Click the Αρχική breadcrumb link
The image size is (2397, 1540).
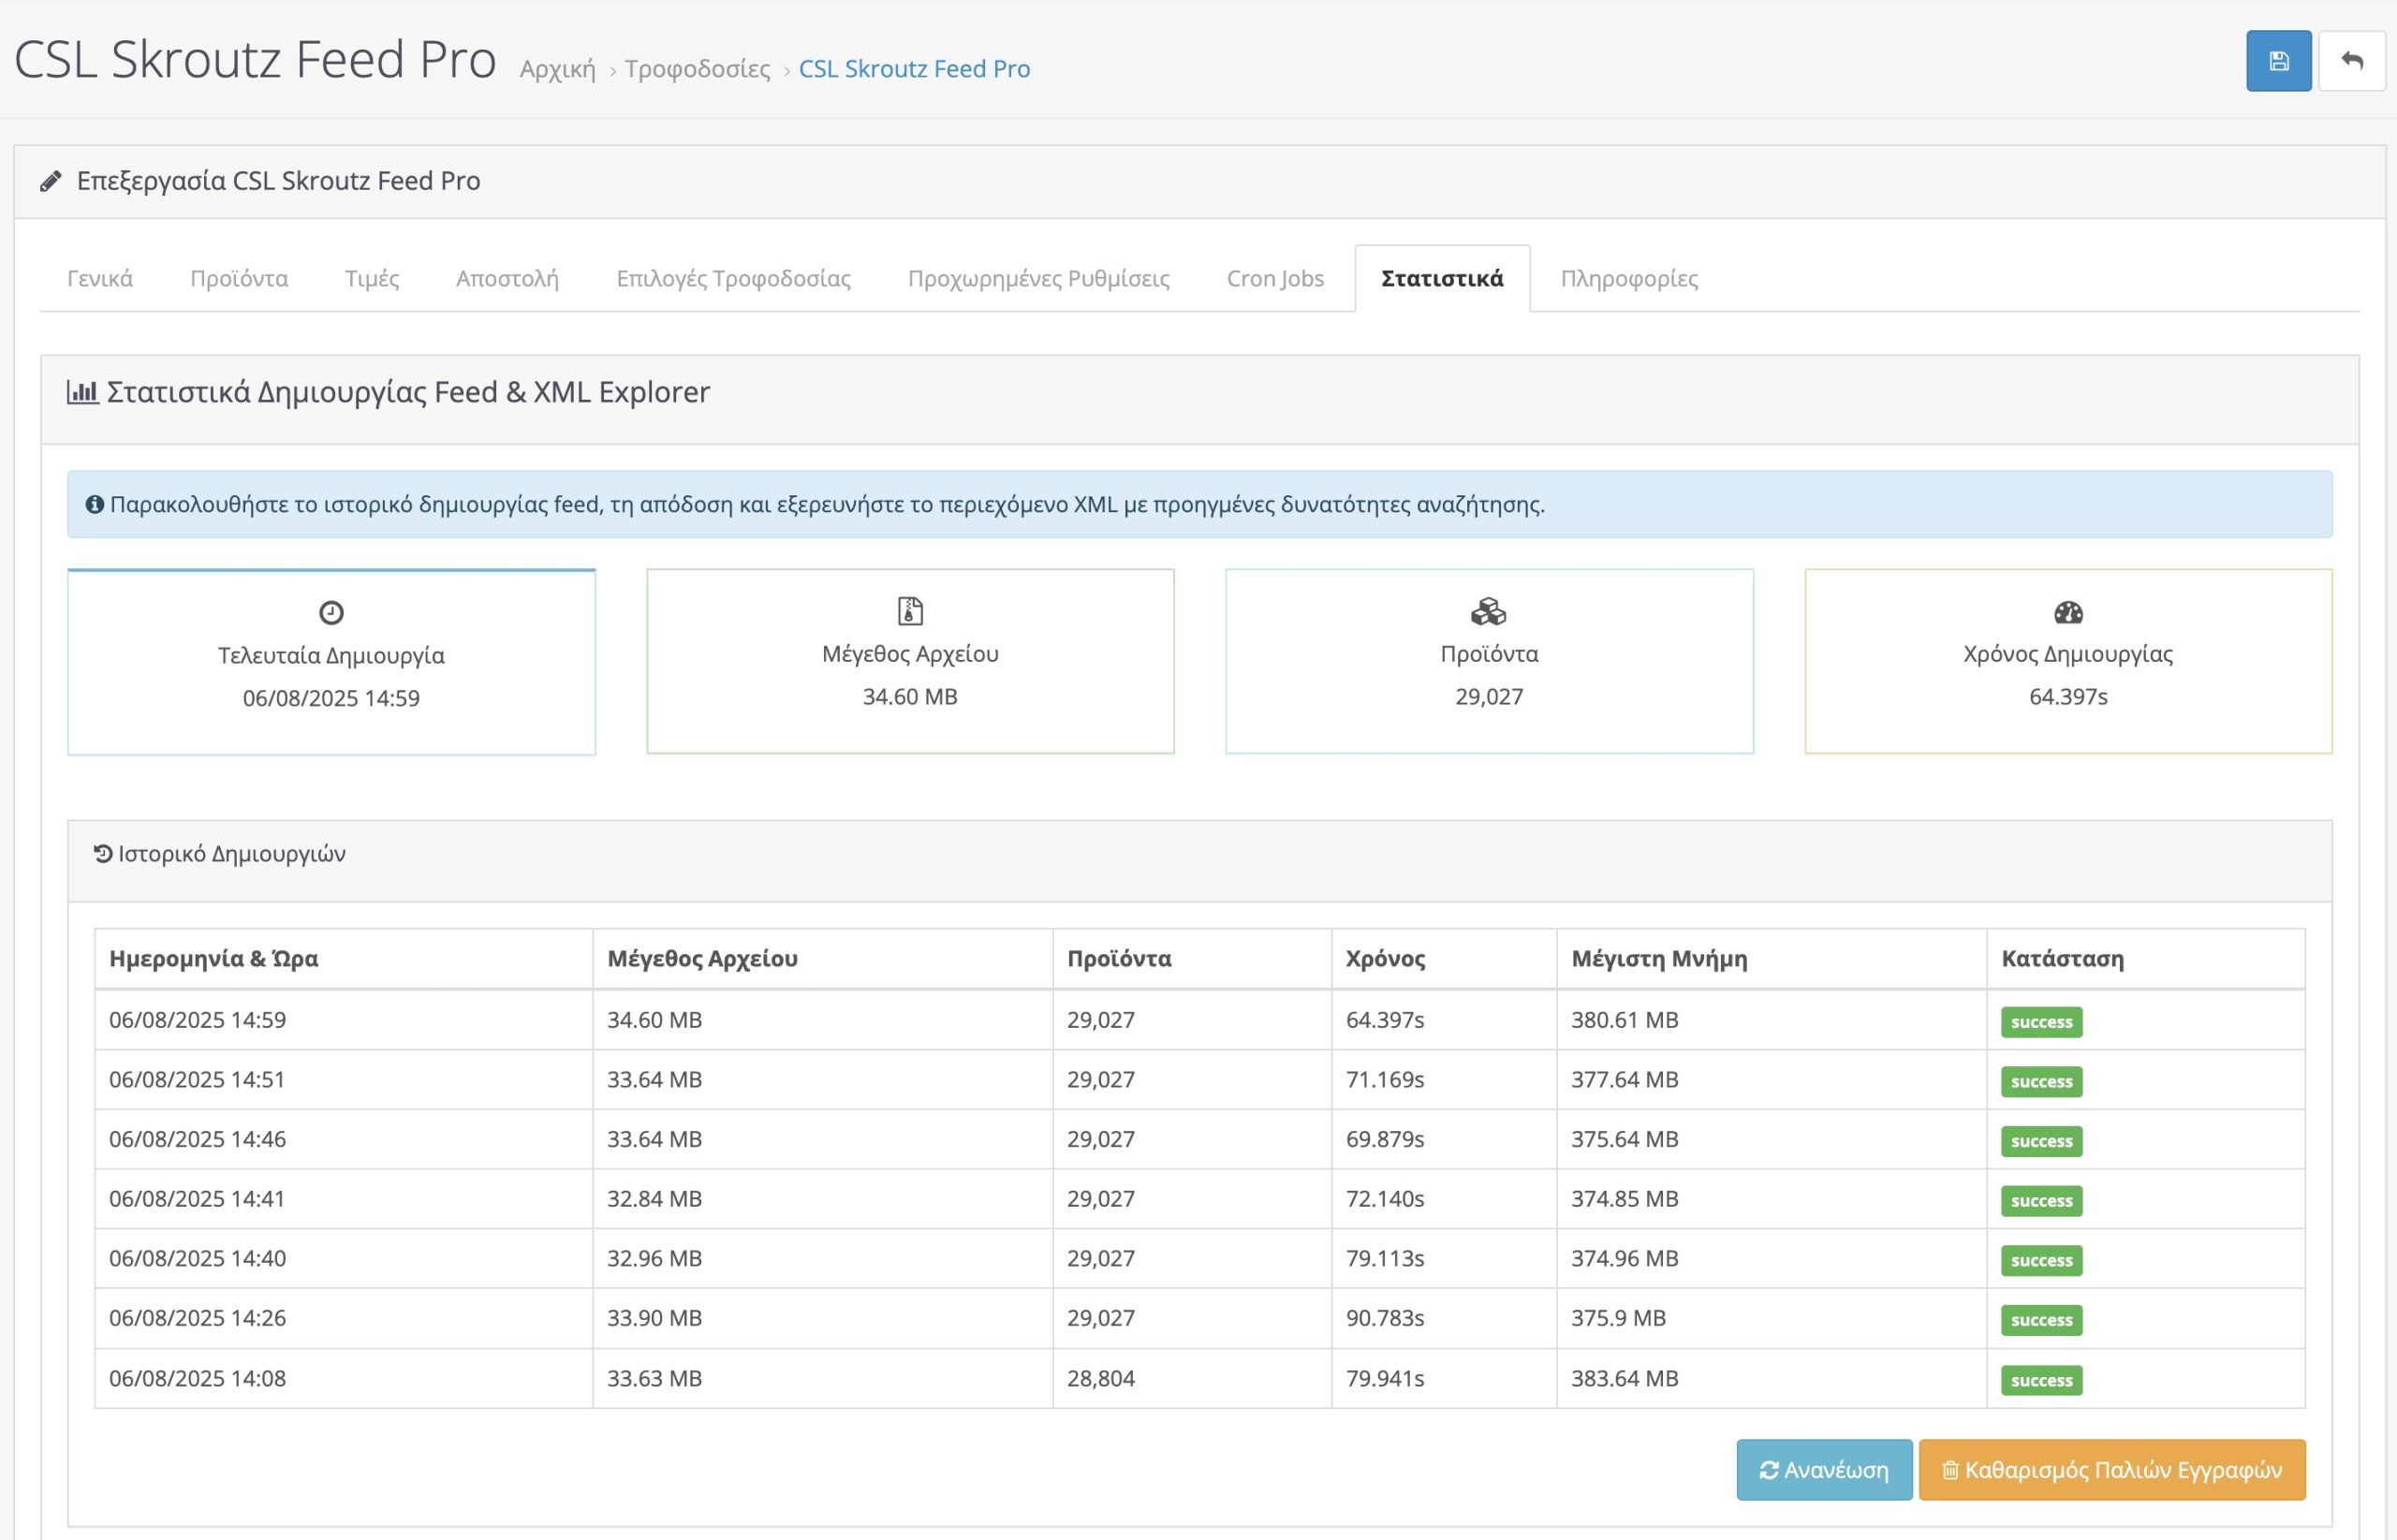tap(557, 69)
